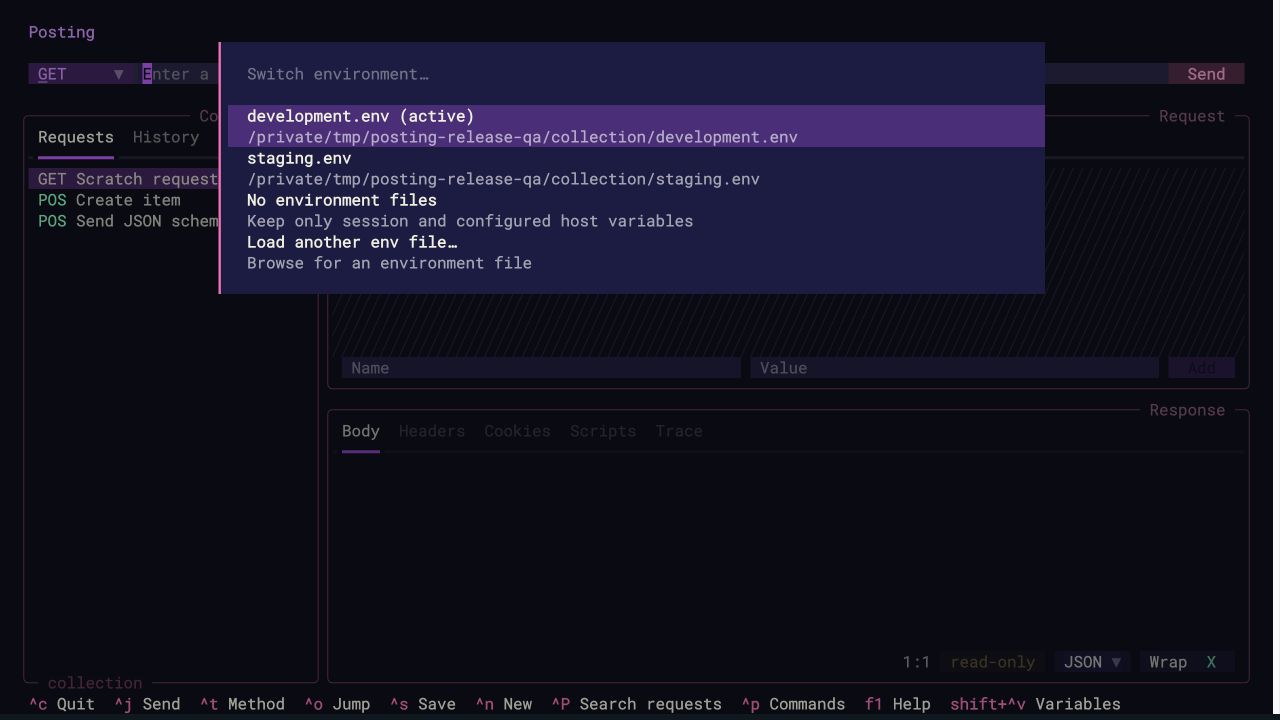1280x720 pixels.
Task: Select POS Create item request
Action: (x=124, y=200)
